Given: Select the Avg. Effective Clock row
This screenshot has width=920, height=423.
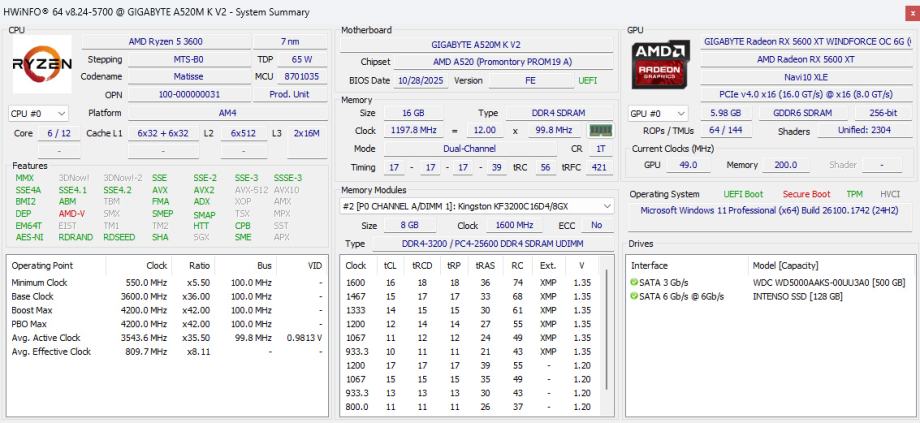Looking at the screenshot, I should (x=167, y=352).
